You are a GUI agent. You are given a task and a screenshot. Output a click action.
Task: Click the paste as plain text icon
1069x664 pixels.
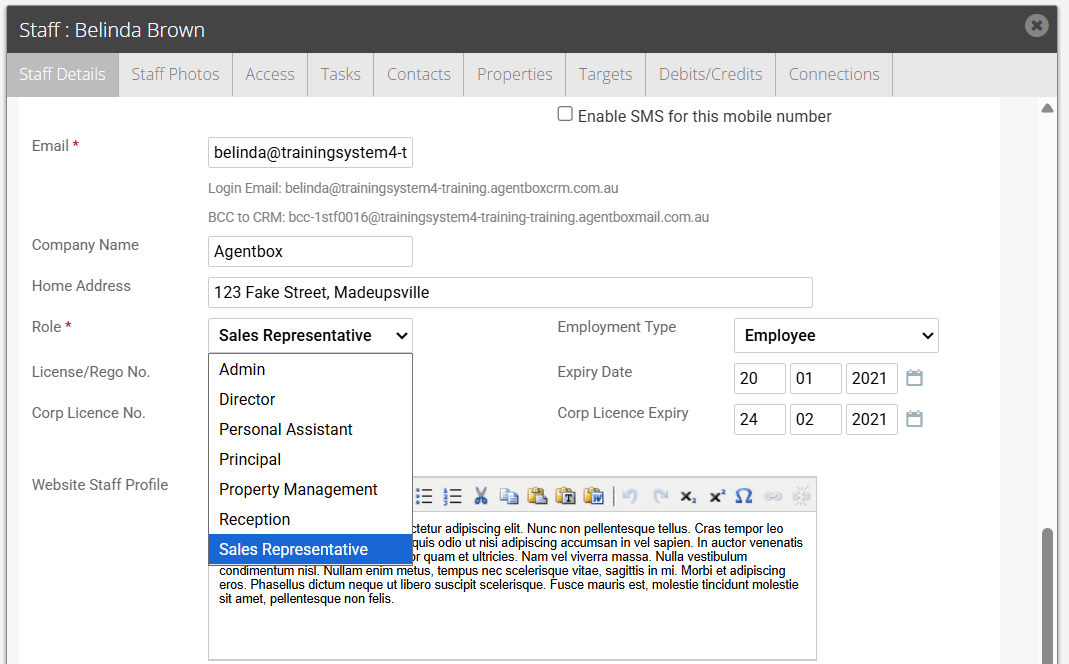pos(565,496)
